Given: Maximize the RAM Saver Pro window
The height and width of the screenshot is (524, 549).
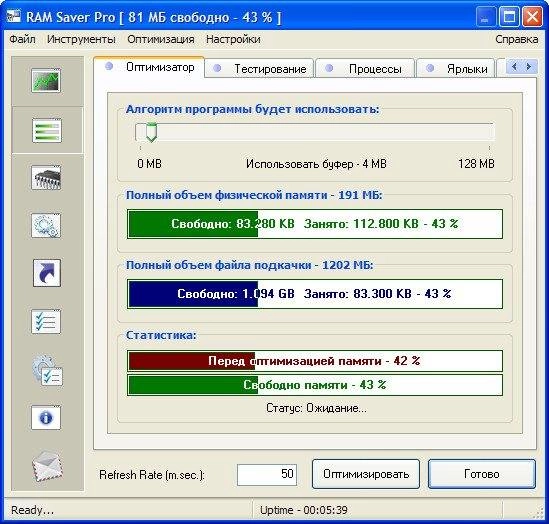Looking at the screenshot, I should tap(509, 17).
